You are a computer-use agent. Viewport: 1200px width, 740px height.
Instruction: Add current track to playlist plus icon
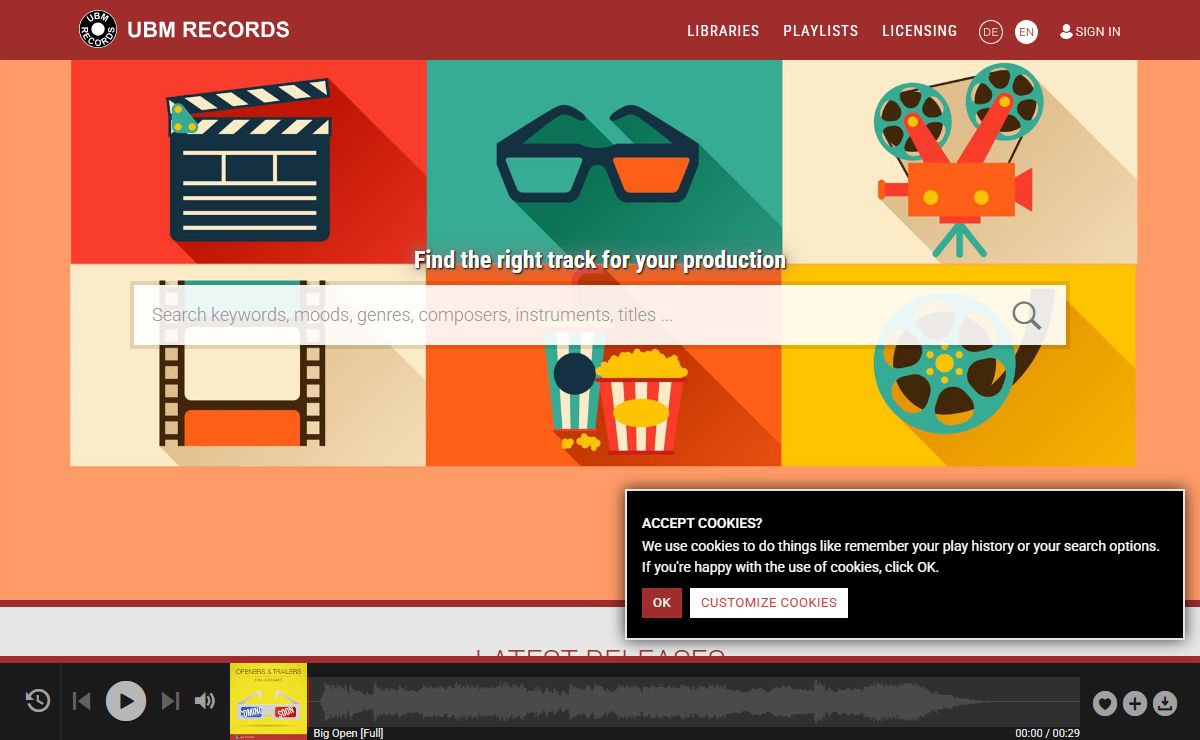coord(1134,704)
